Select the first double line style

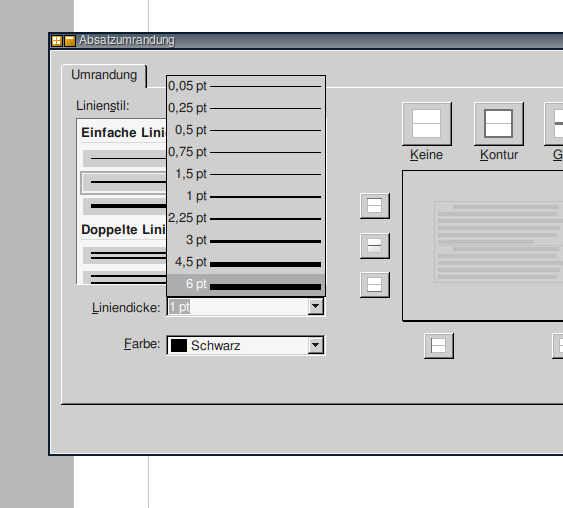125,256
